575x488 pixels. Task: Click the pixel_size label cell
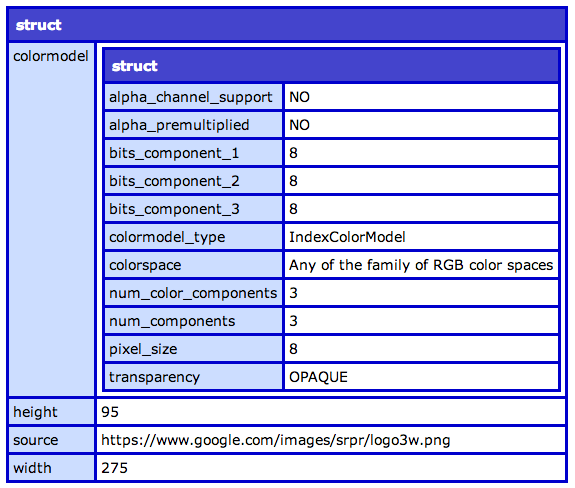pos(193,349)
